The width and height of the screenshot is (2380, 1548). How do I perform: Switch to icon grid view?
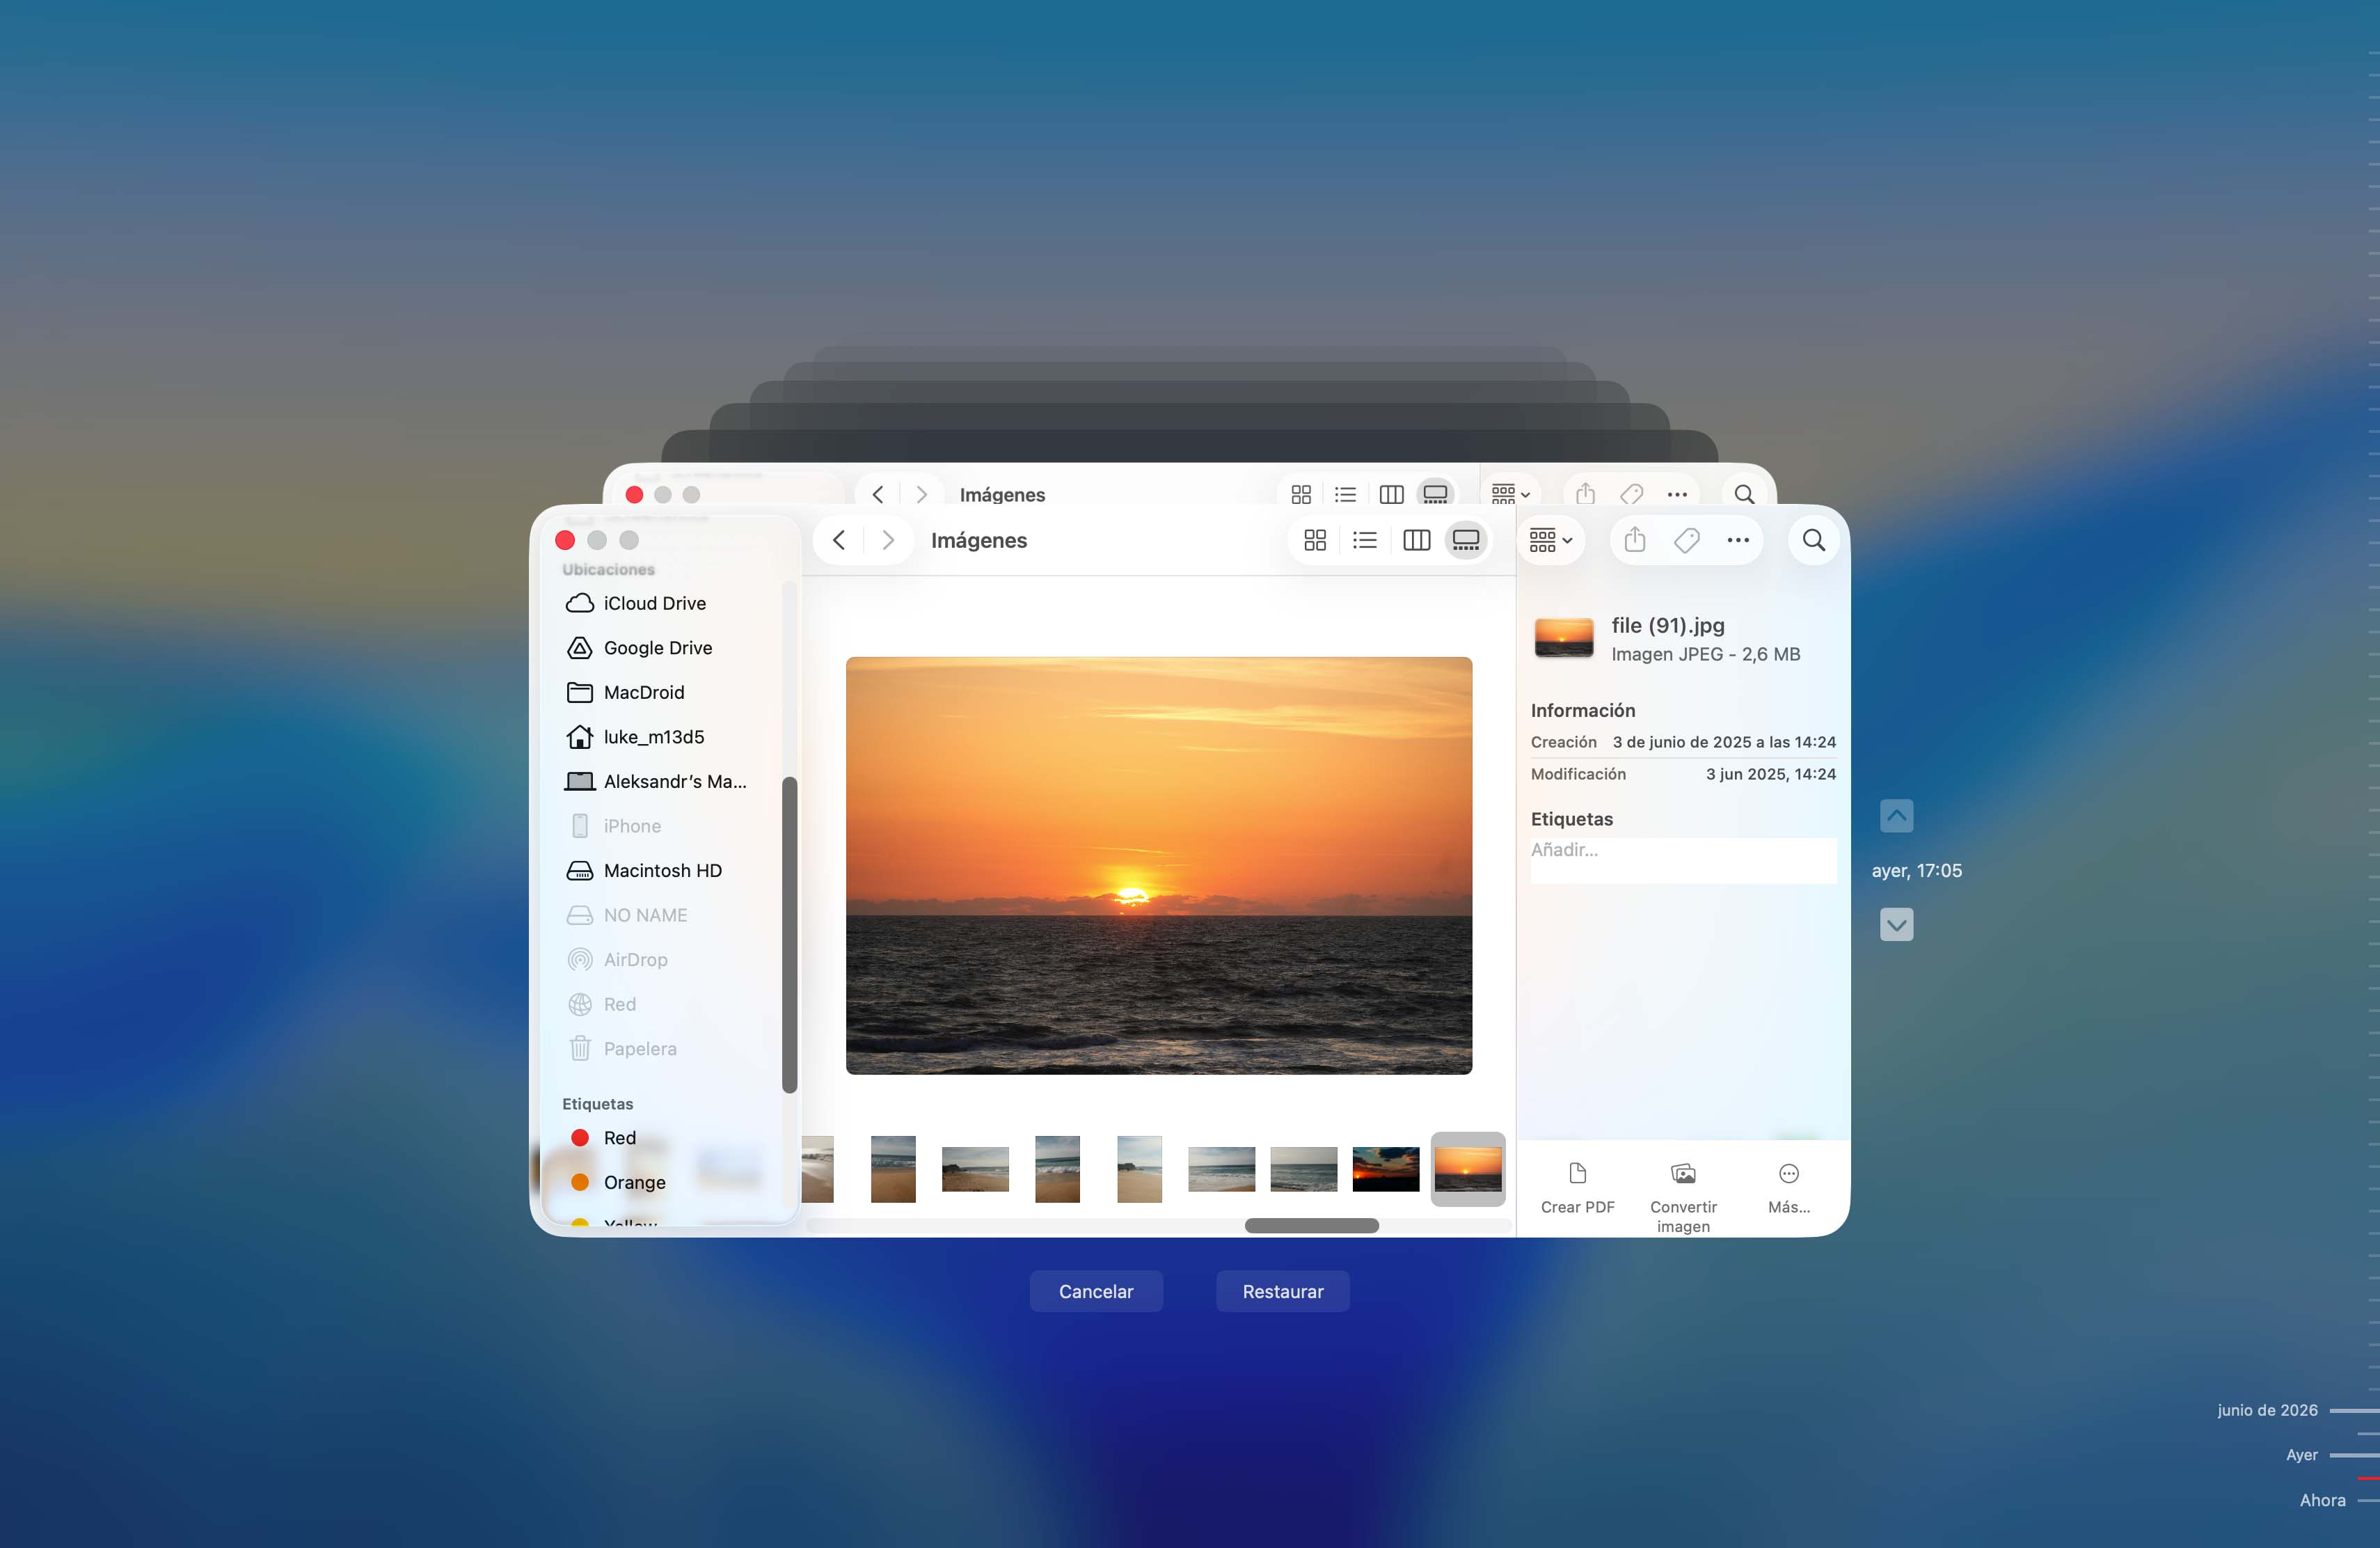pos(1315,540)
